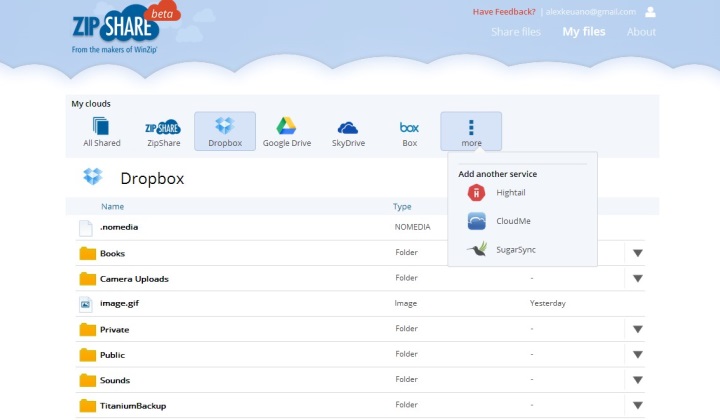Click the user account profile icon

(651, 12)
